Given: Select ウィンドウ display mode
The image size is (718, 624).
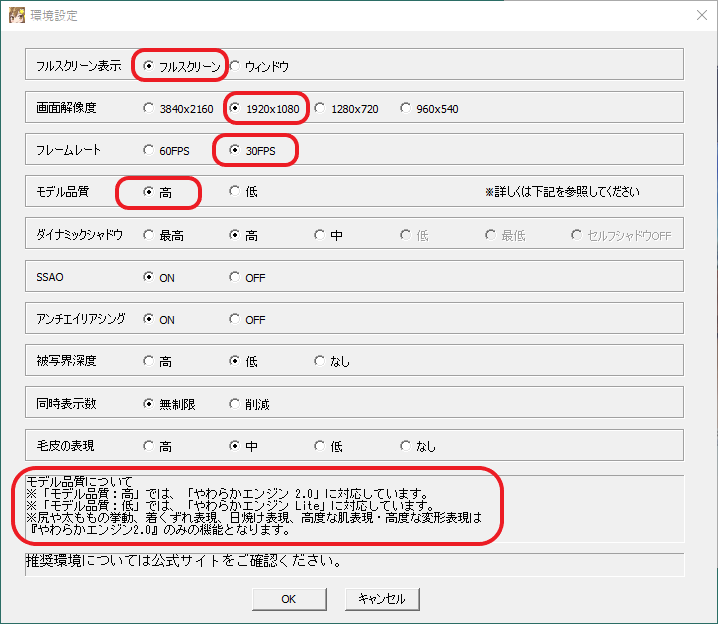Looking at the screenshot, I should [236, 66].
